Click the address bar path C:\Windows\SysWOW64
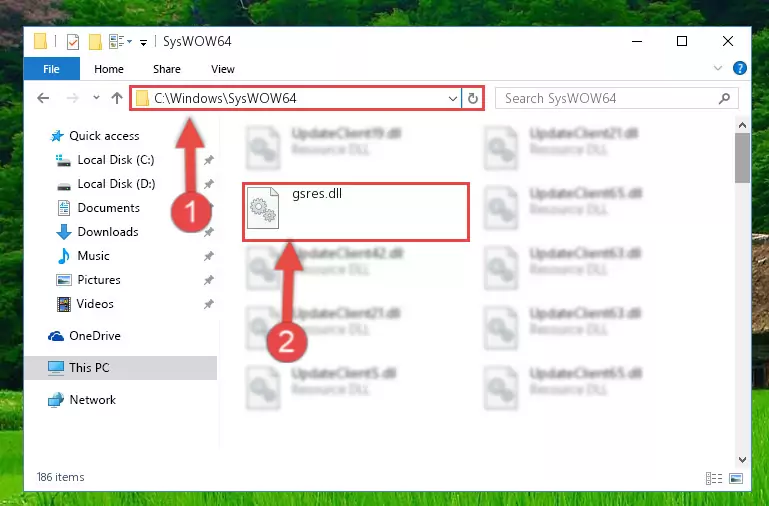 click(225, 98)
